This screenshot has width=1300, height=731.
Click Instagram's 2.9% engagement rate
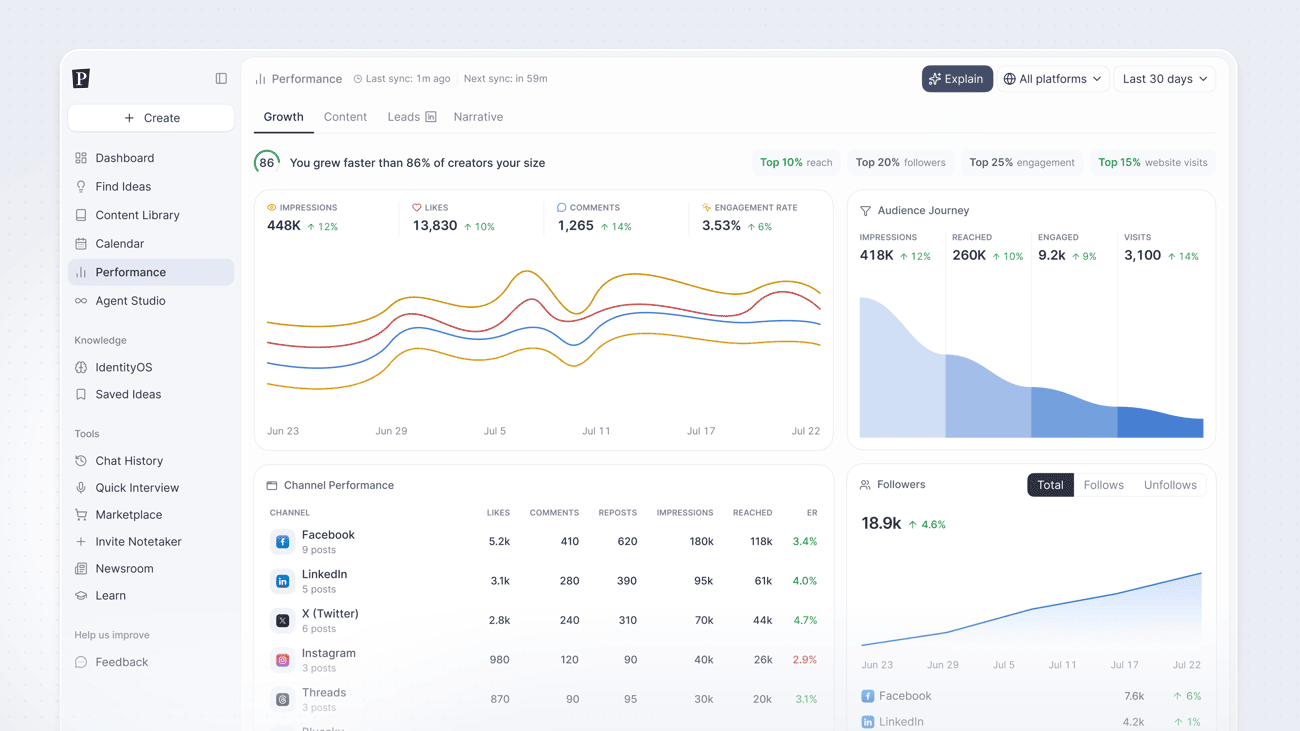[x=805, y=660]
